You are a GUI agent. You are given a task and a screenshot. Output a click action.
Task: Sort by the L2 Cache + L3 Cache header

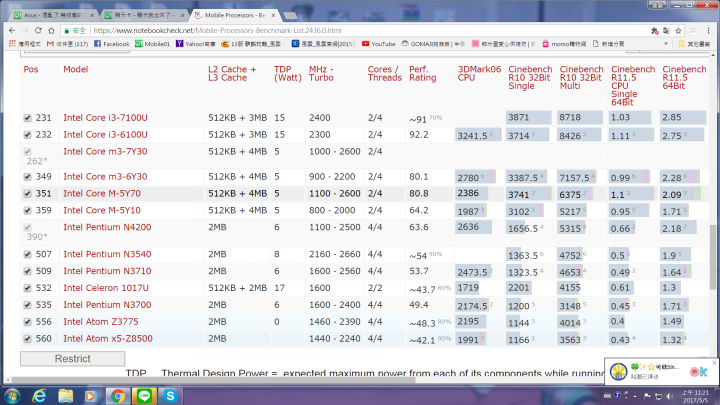tap(232, 73)
